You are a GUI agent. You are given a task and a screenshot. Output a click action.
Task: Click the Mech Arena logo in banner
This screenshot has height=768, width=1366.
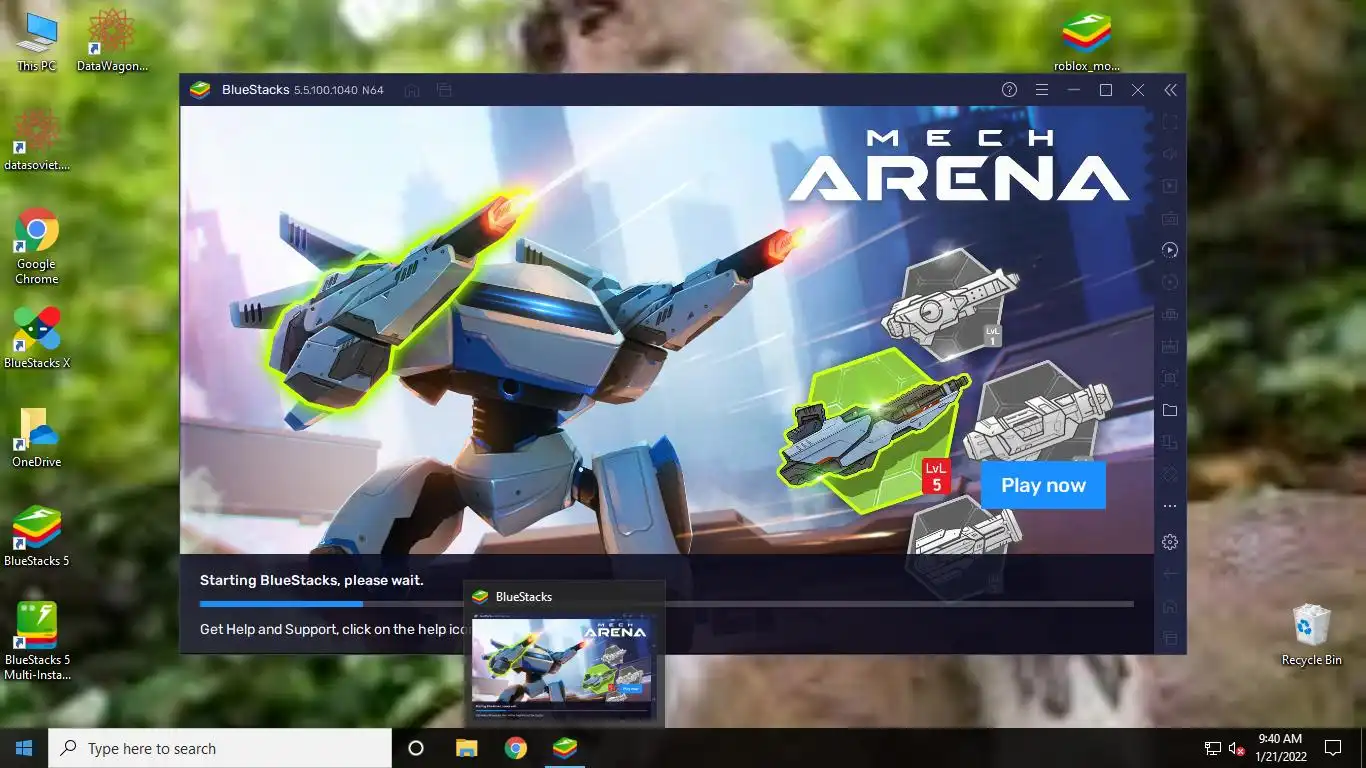(958, 165)
